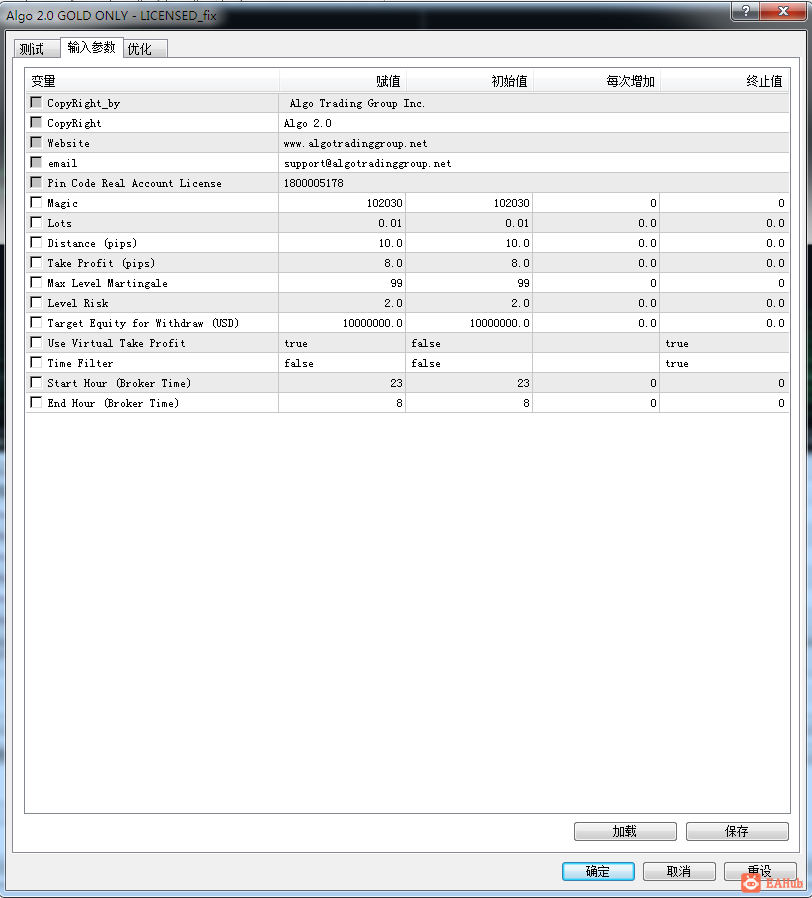The width and height of the screenshot is (812, 898).
Task: Enable the Magic optimization checkbox
Action: tap(37, 203)
